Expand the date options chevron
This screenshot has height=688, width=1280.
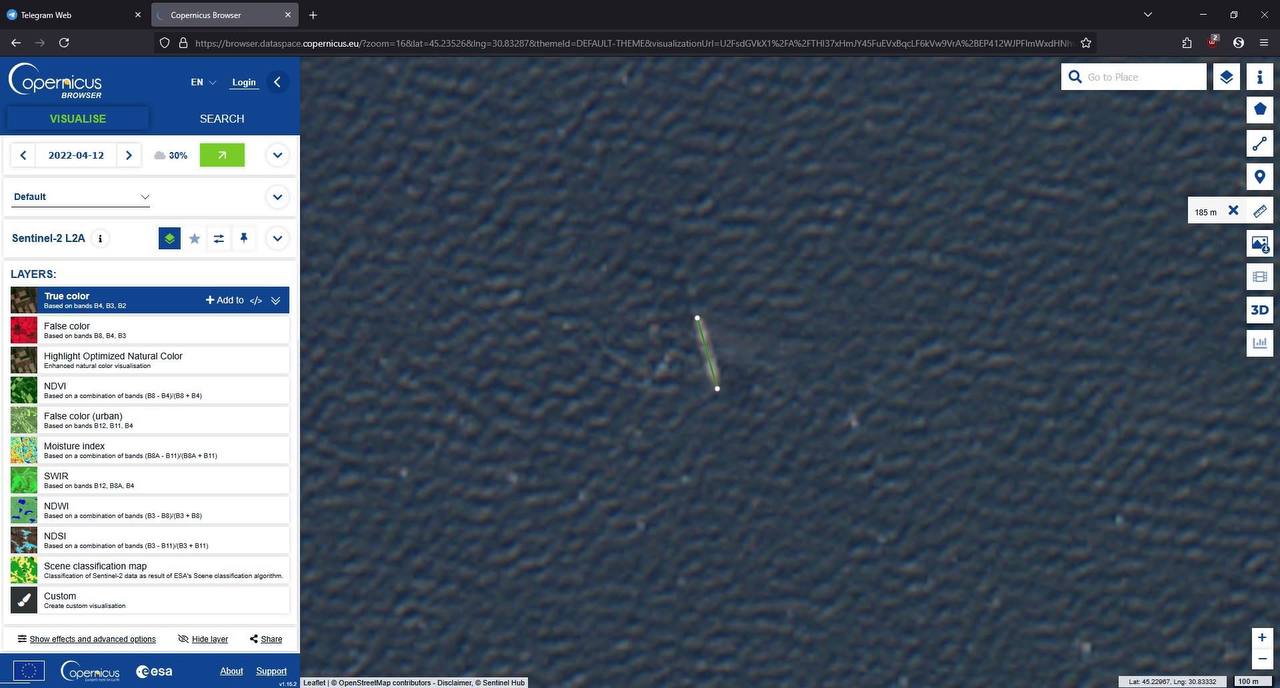click(x=278, y=155)
